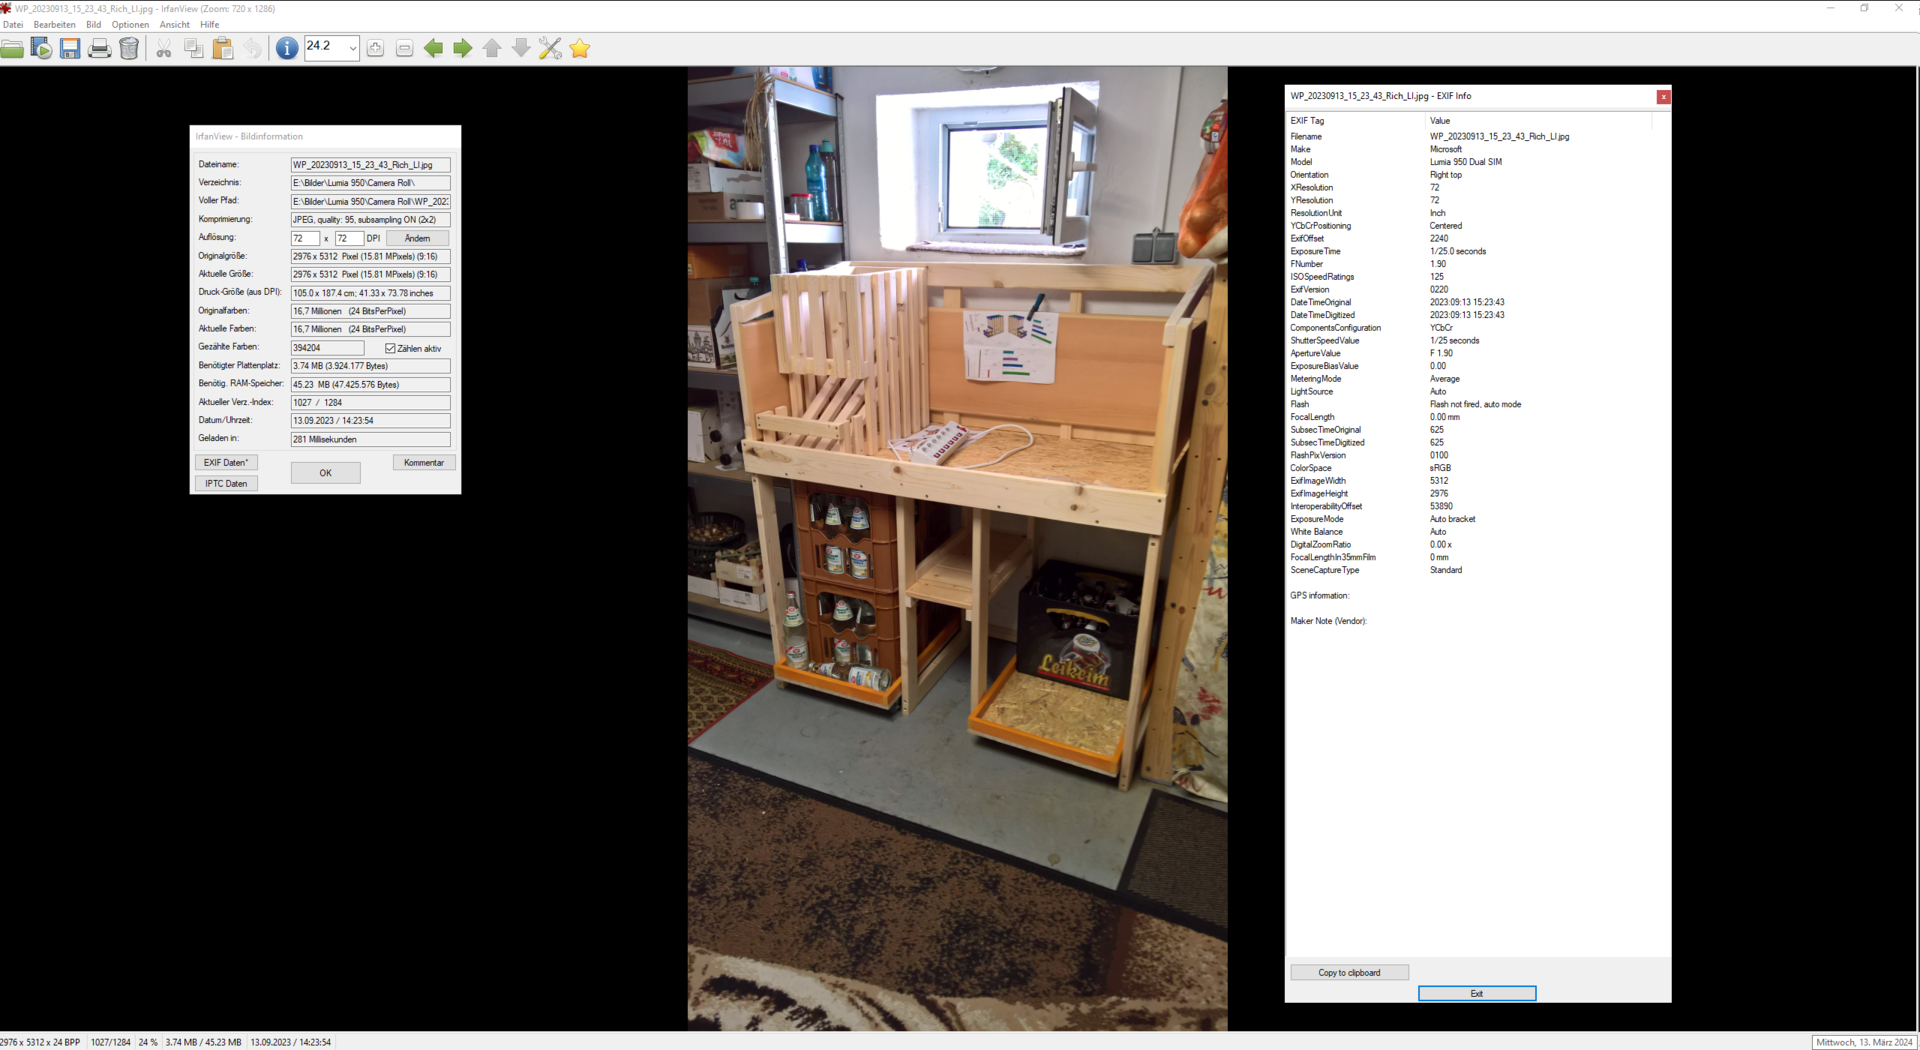Click the save floppy disk icon
Screen dimensions: 1920x1050
[x=70, y=48]
